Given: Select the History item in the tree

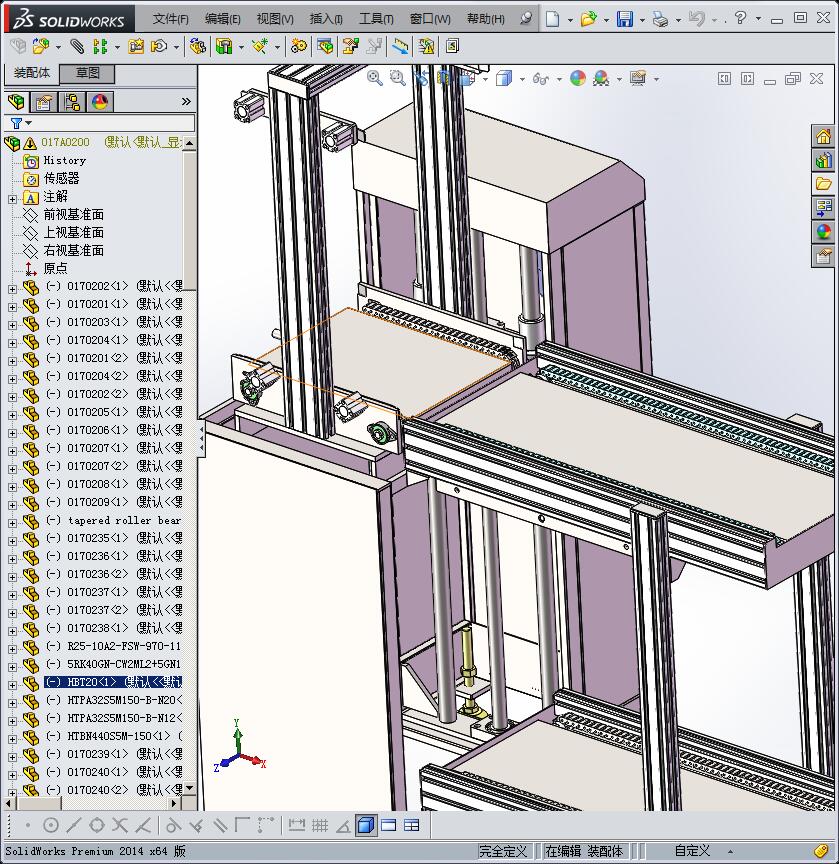Looking at the screenshot, I should click(x=65, y=160).
